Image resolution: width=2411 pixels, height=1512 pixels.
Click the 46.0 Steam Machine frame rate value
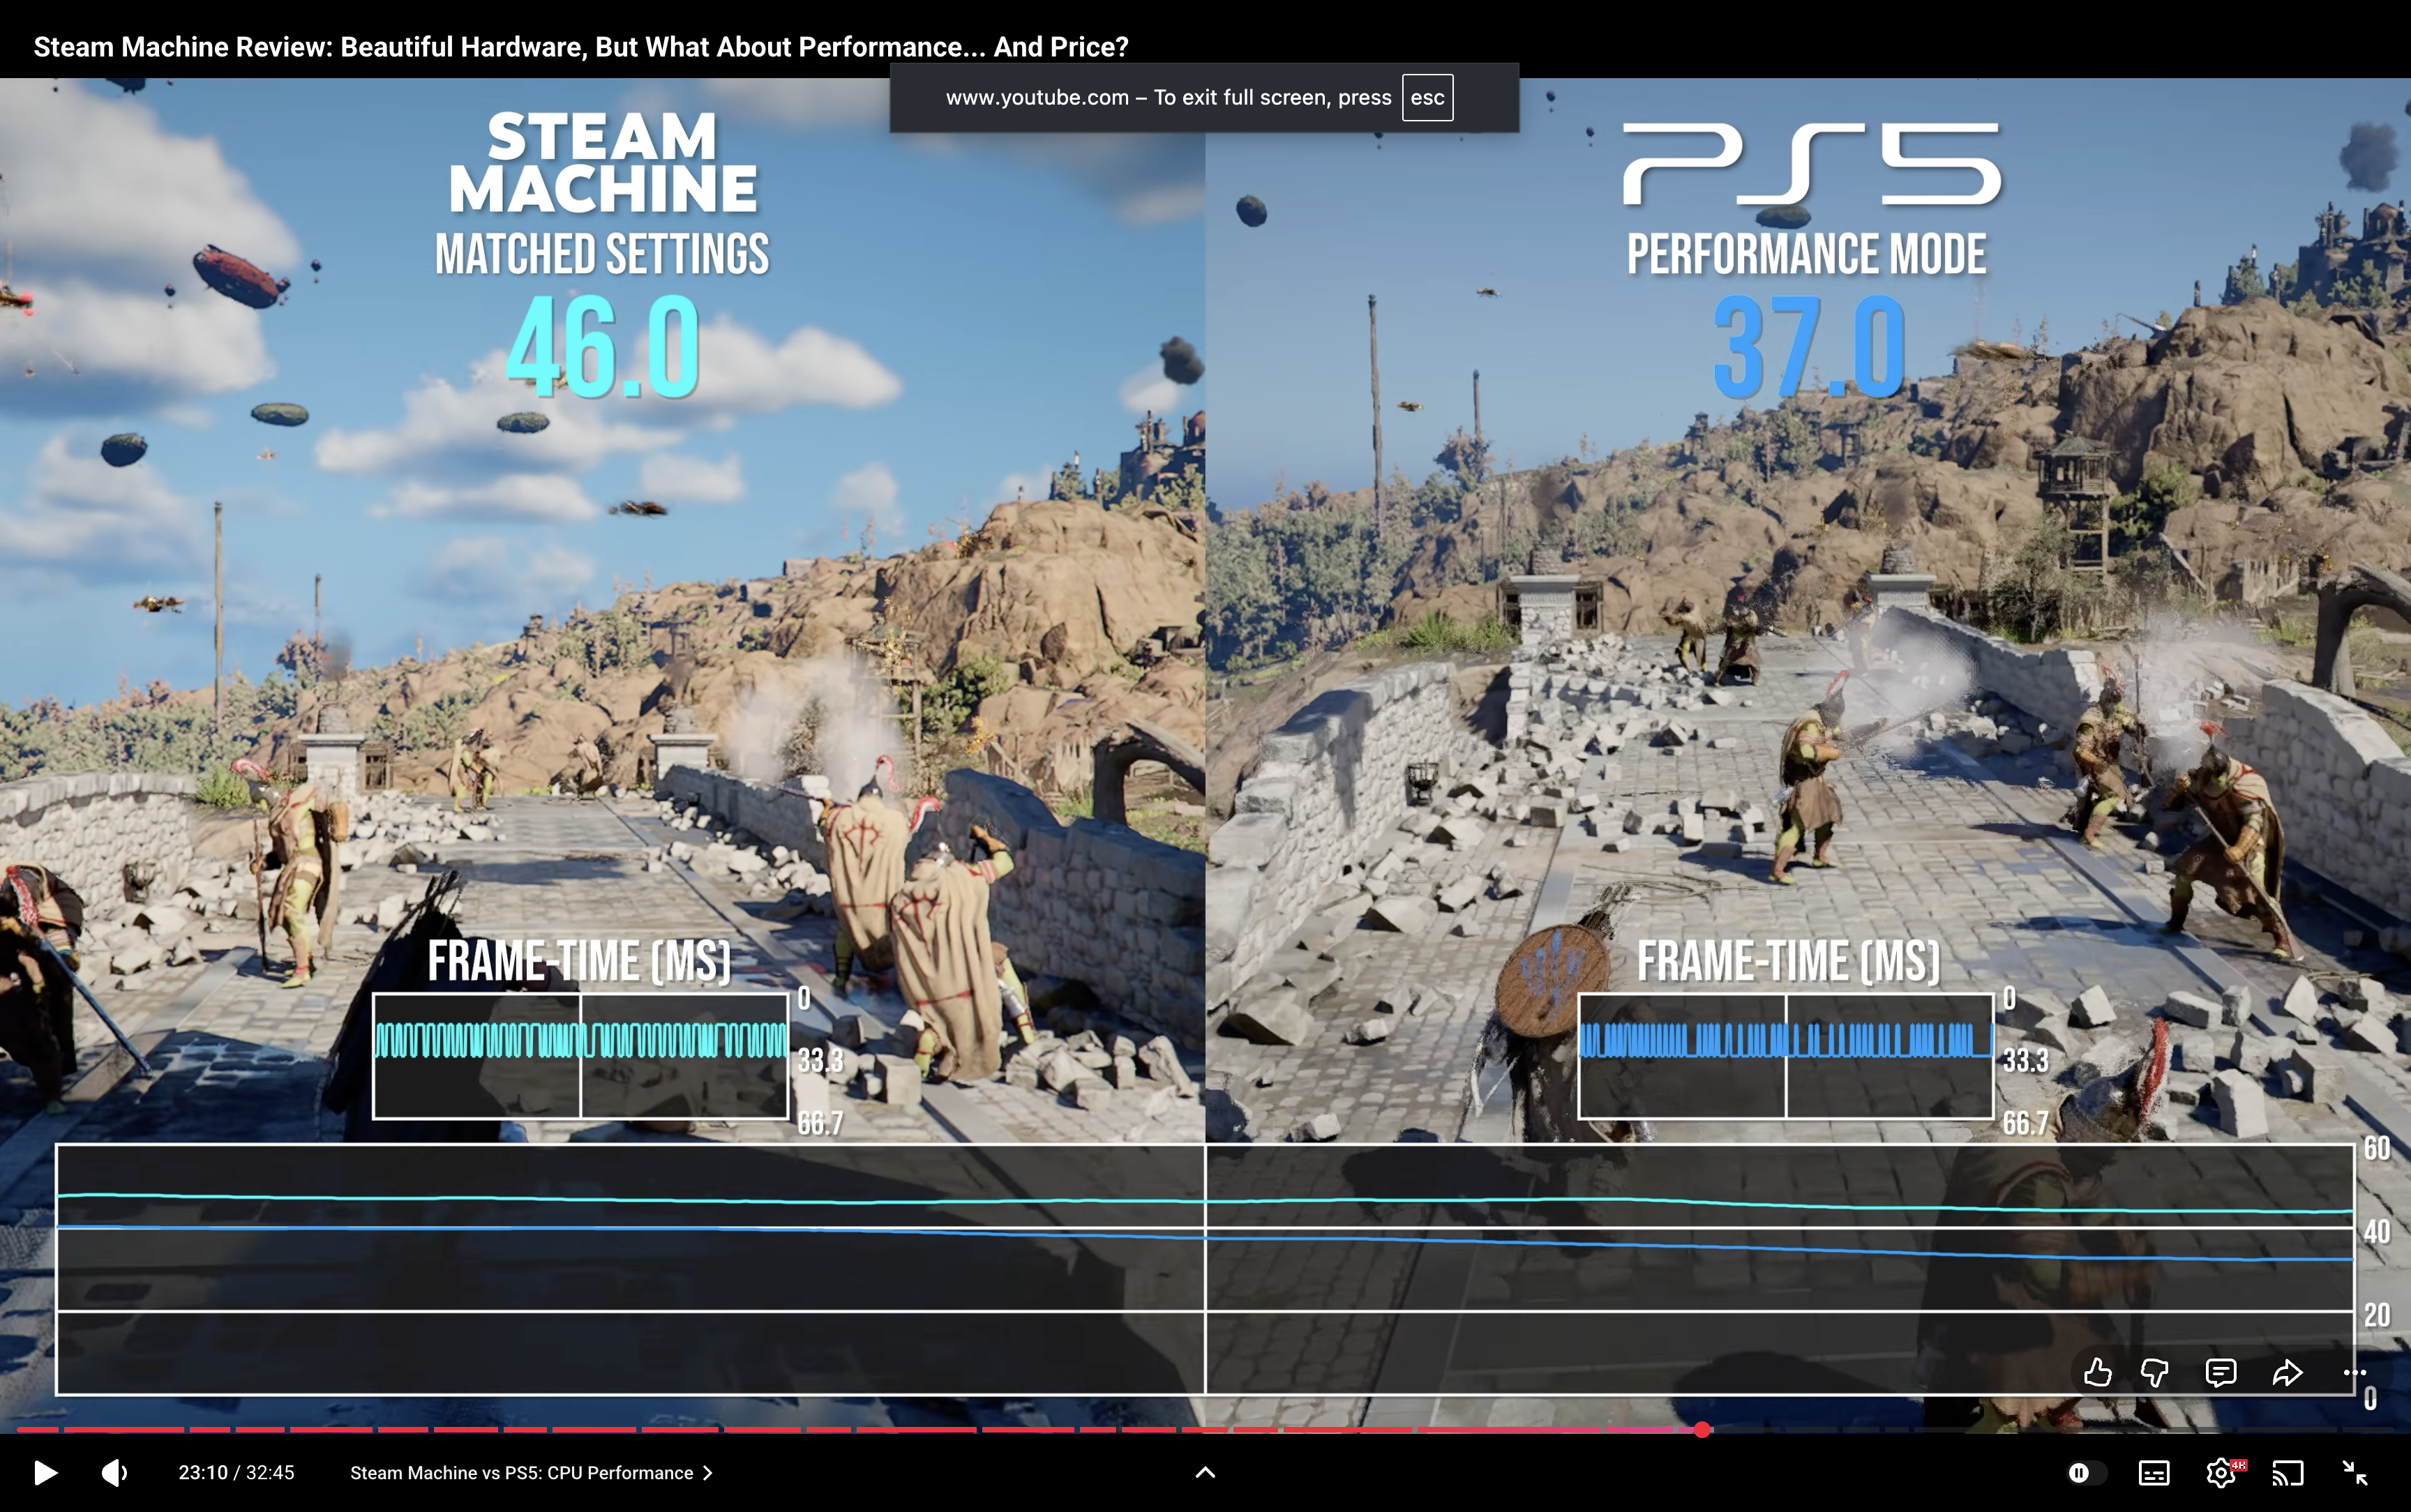click(x=602, y=347)
